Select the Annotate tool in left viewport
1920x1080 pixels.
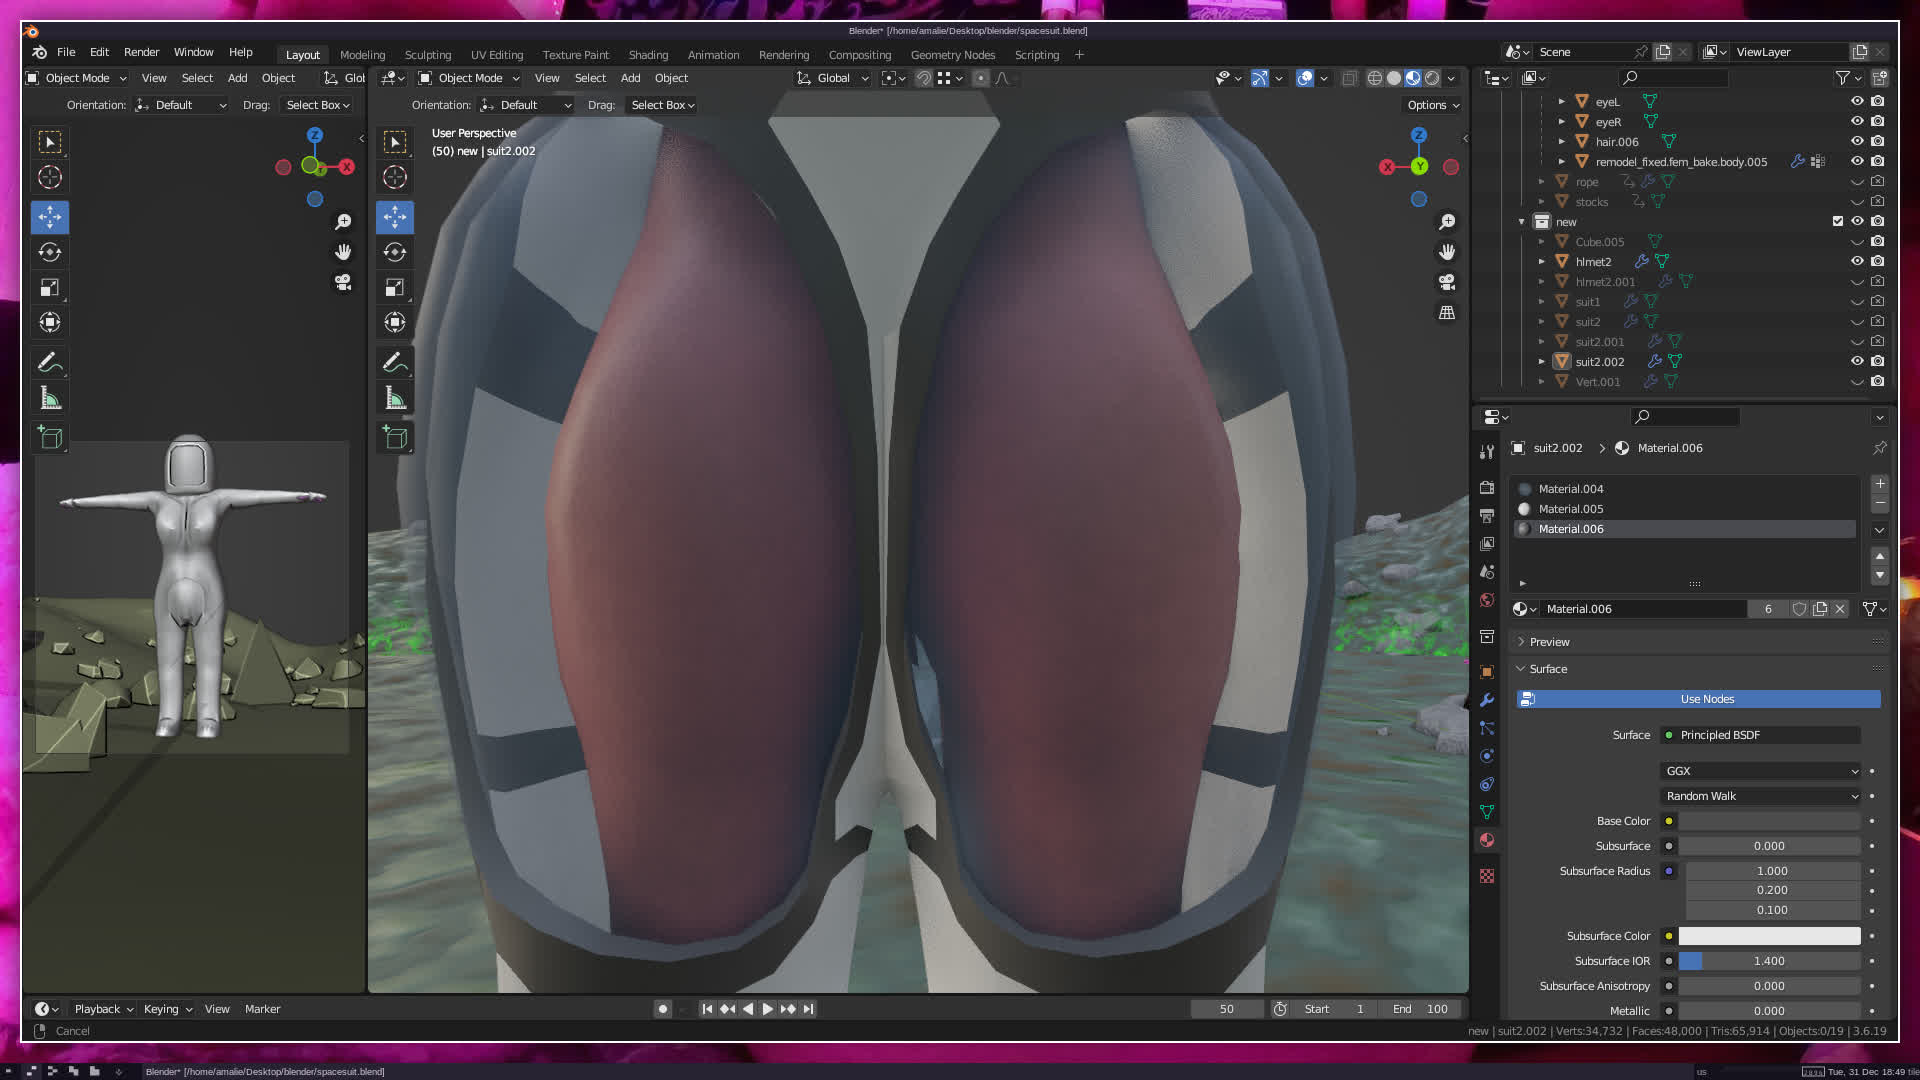[x=50, y=362]
